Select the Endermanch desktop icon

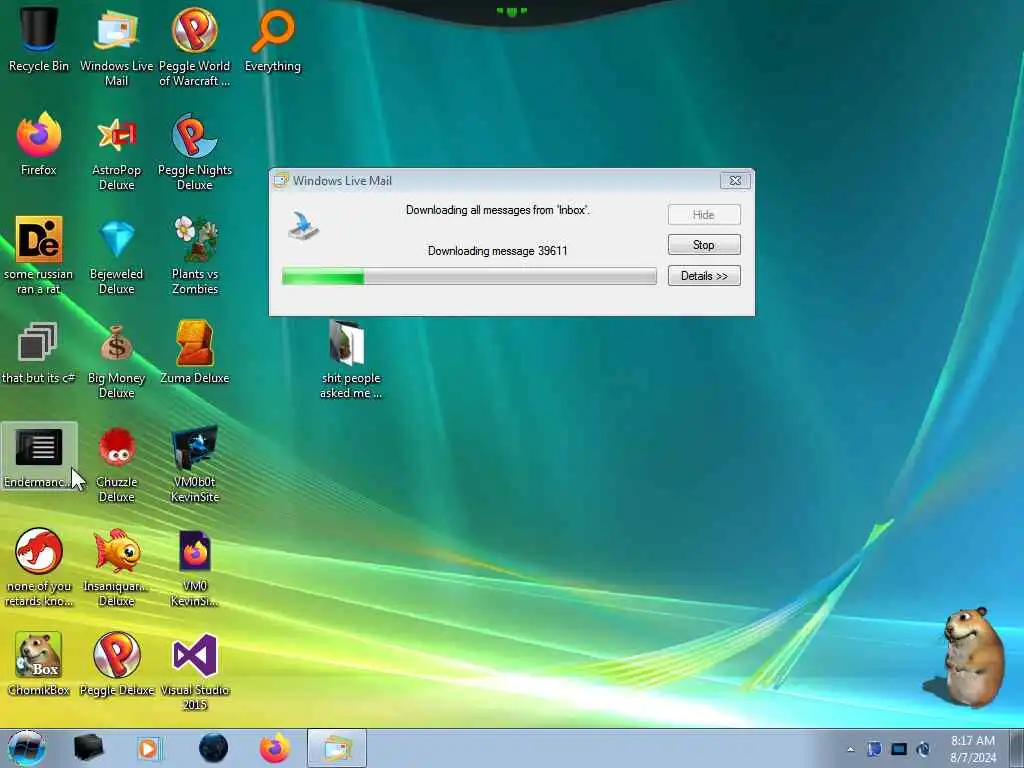click(x=39, y=457)
